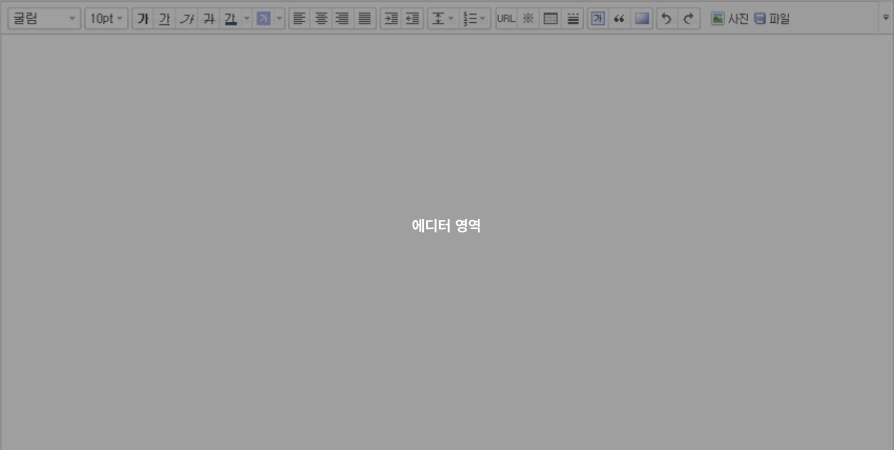Insert a URL hyperlink
This screenshot has height=450, width=894.
(x=506, y=18)
